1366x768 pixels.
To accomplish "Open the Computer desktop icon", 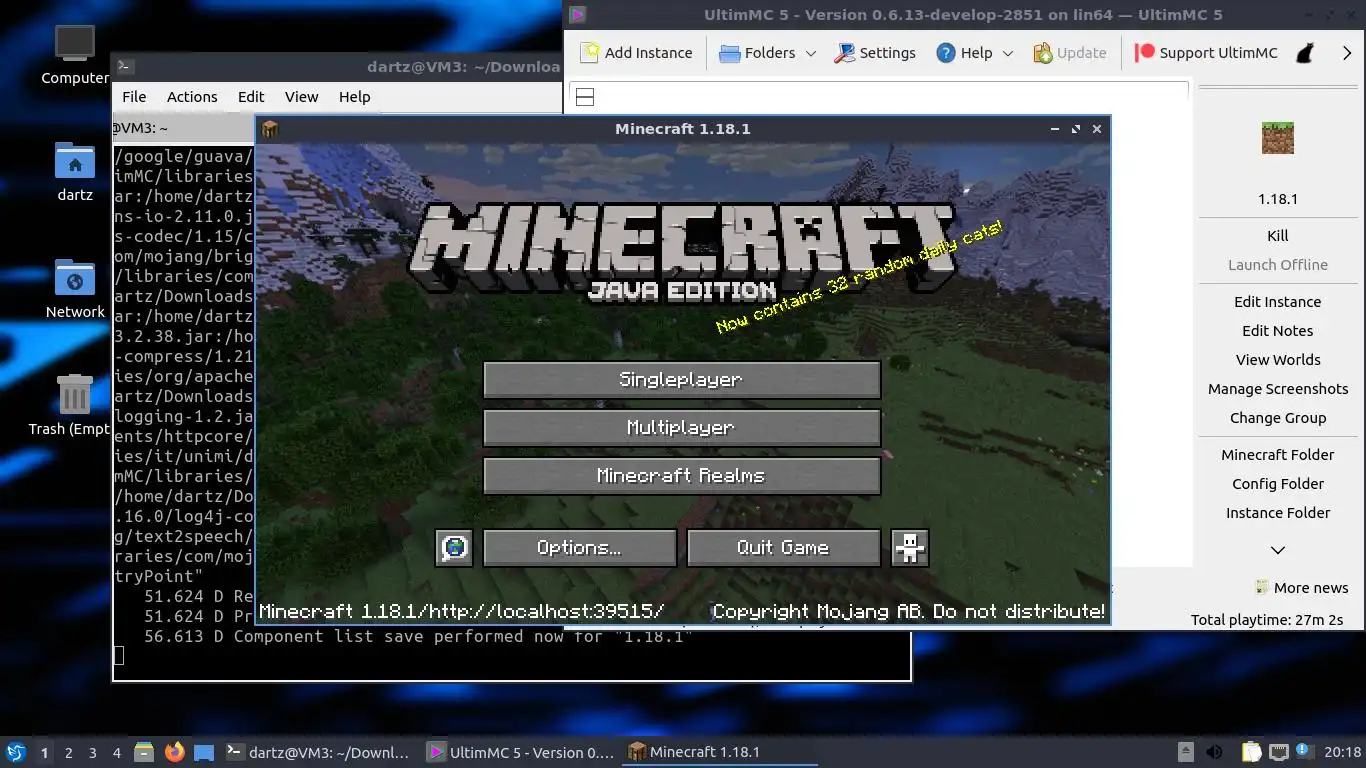I will click(x=75, y=55).
